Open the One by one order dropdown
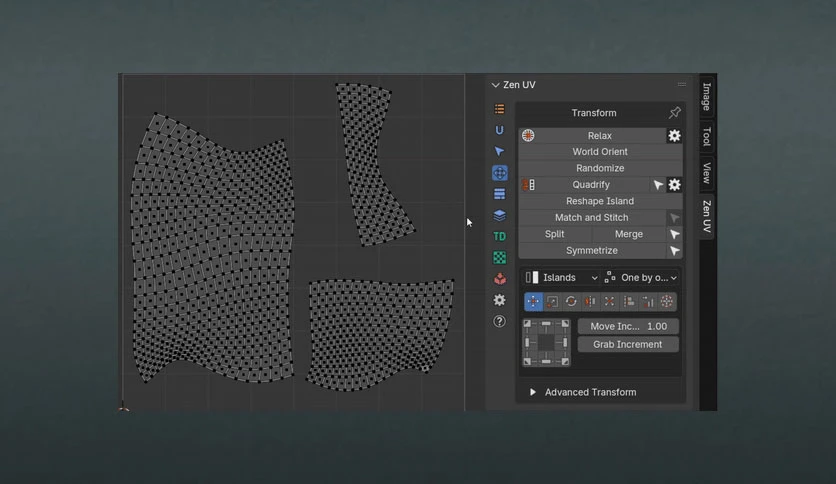Screen dimensions: 836x484 point(640,278)
